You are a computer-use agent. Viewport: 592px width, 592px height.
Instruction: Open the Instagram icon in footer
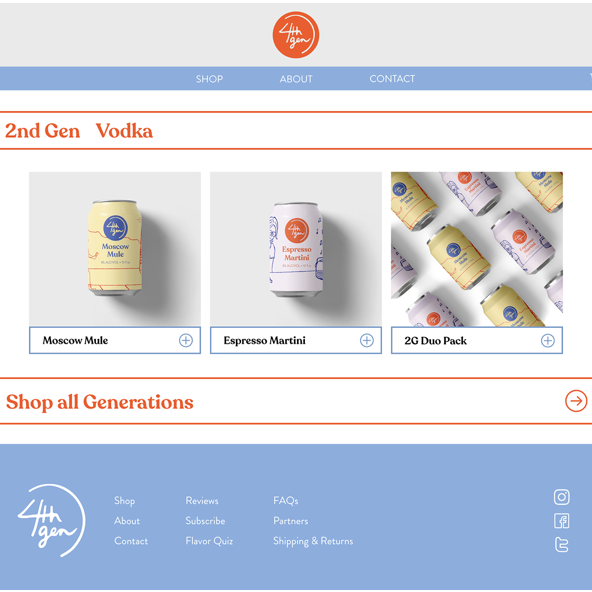[x=561, y=497]
